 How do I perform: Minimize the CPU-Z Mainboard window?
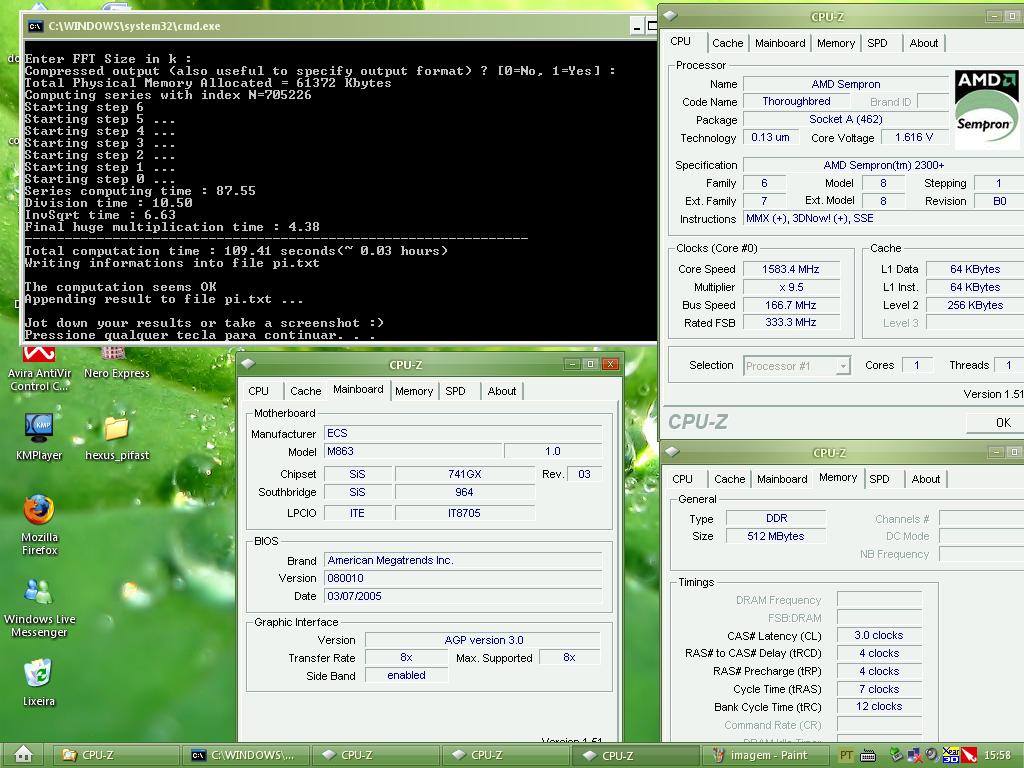tap(572, 364)
